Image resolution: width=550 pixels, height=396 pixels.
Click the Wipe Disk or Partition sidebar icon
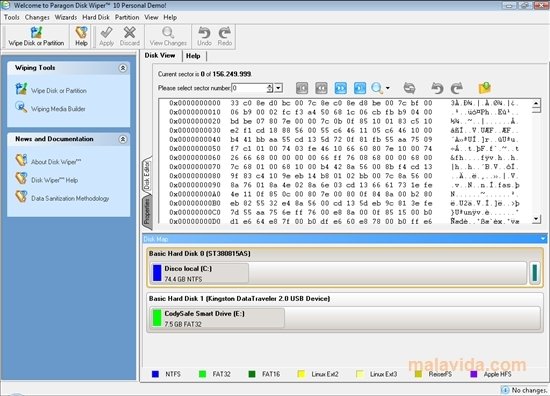pos(21,89)
